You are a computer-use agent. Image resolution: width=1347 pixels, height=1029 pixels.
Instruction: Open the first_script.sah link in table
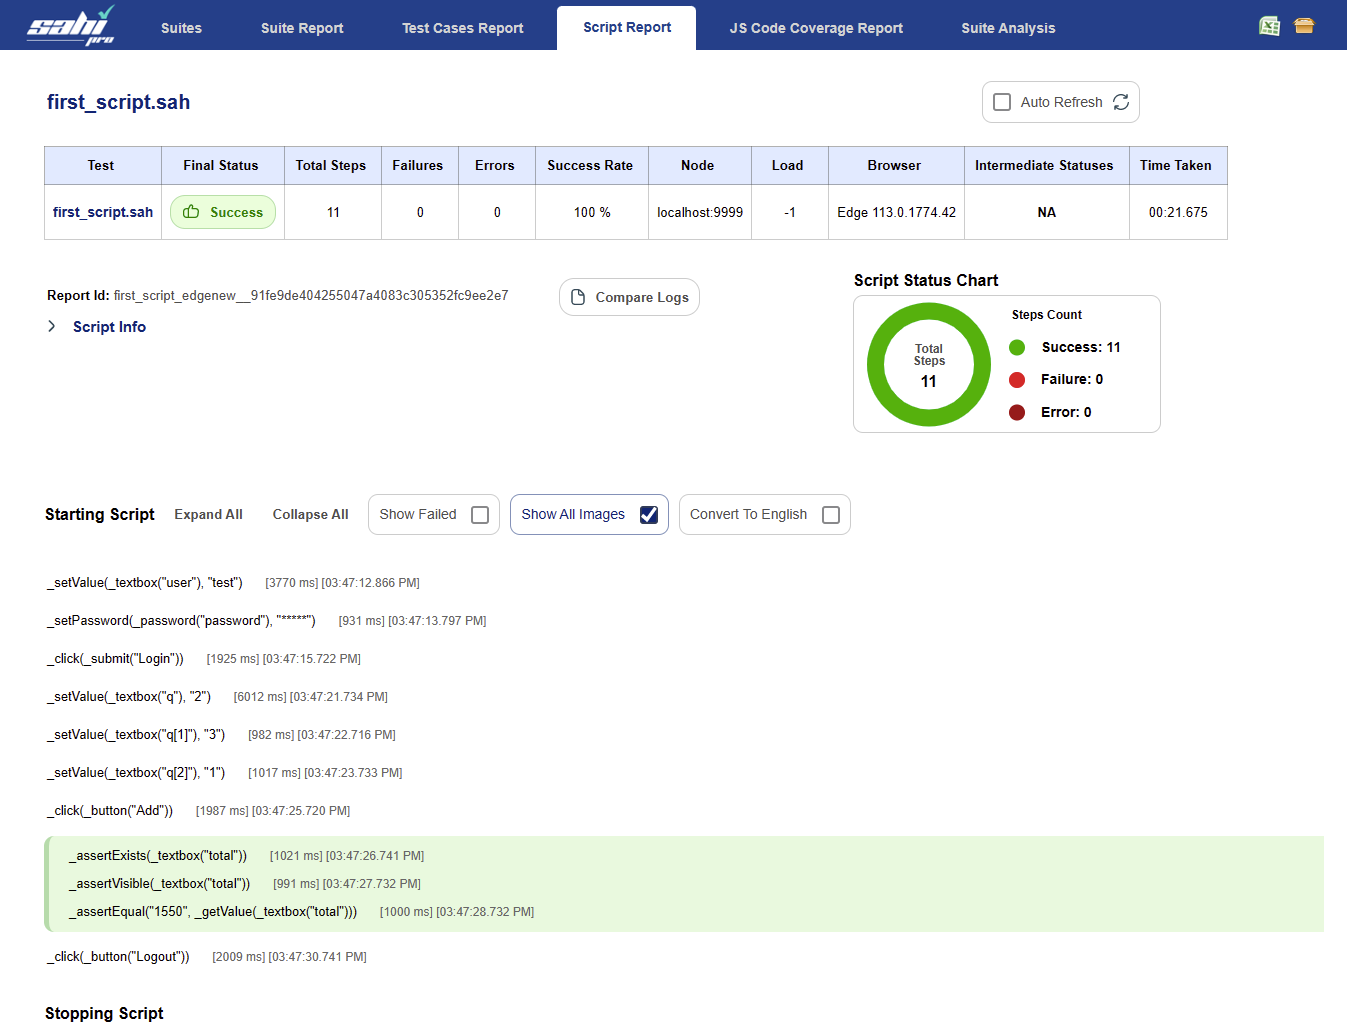pyautogui.click(x=103, y=212)
